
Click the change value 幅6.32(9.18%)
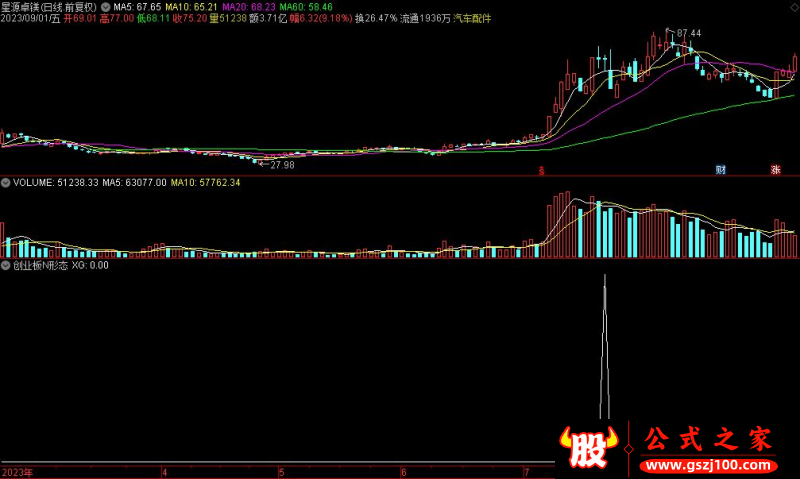(x=321, y=18)
